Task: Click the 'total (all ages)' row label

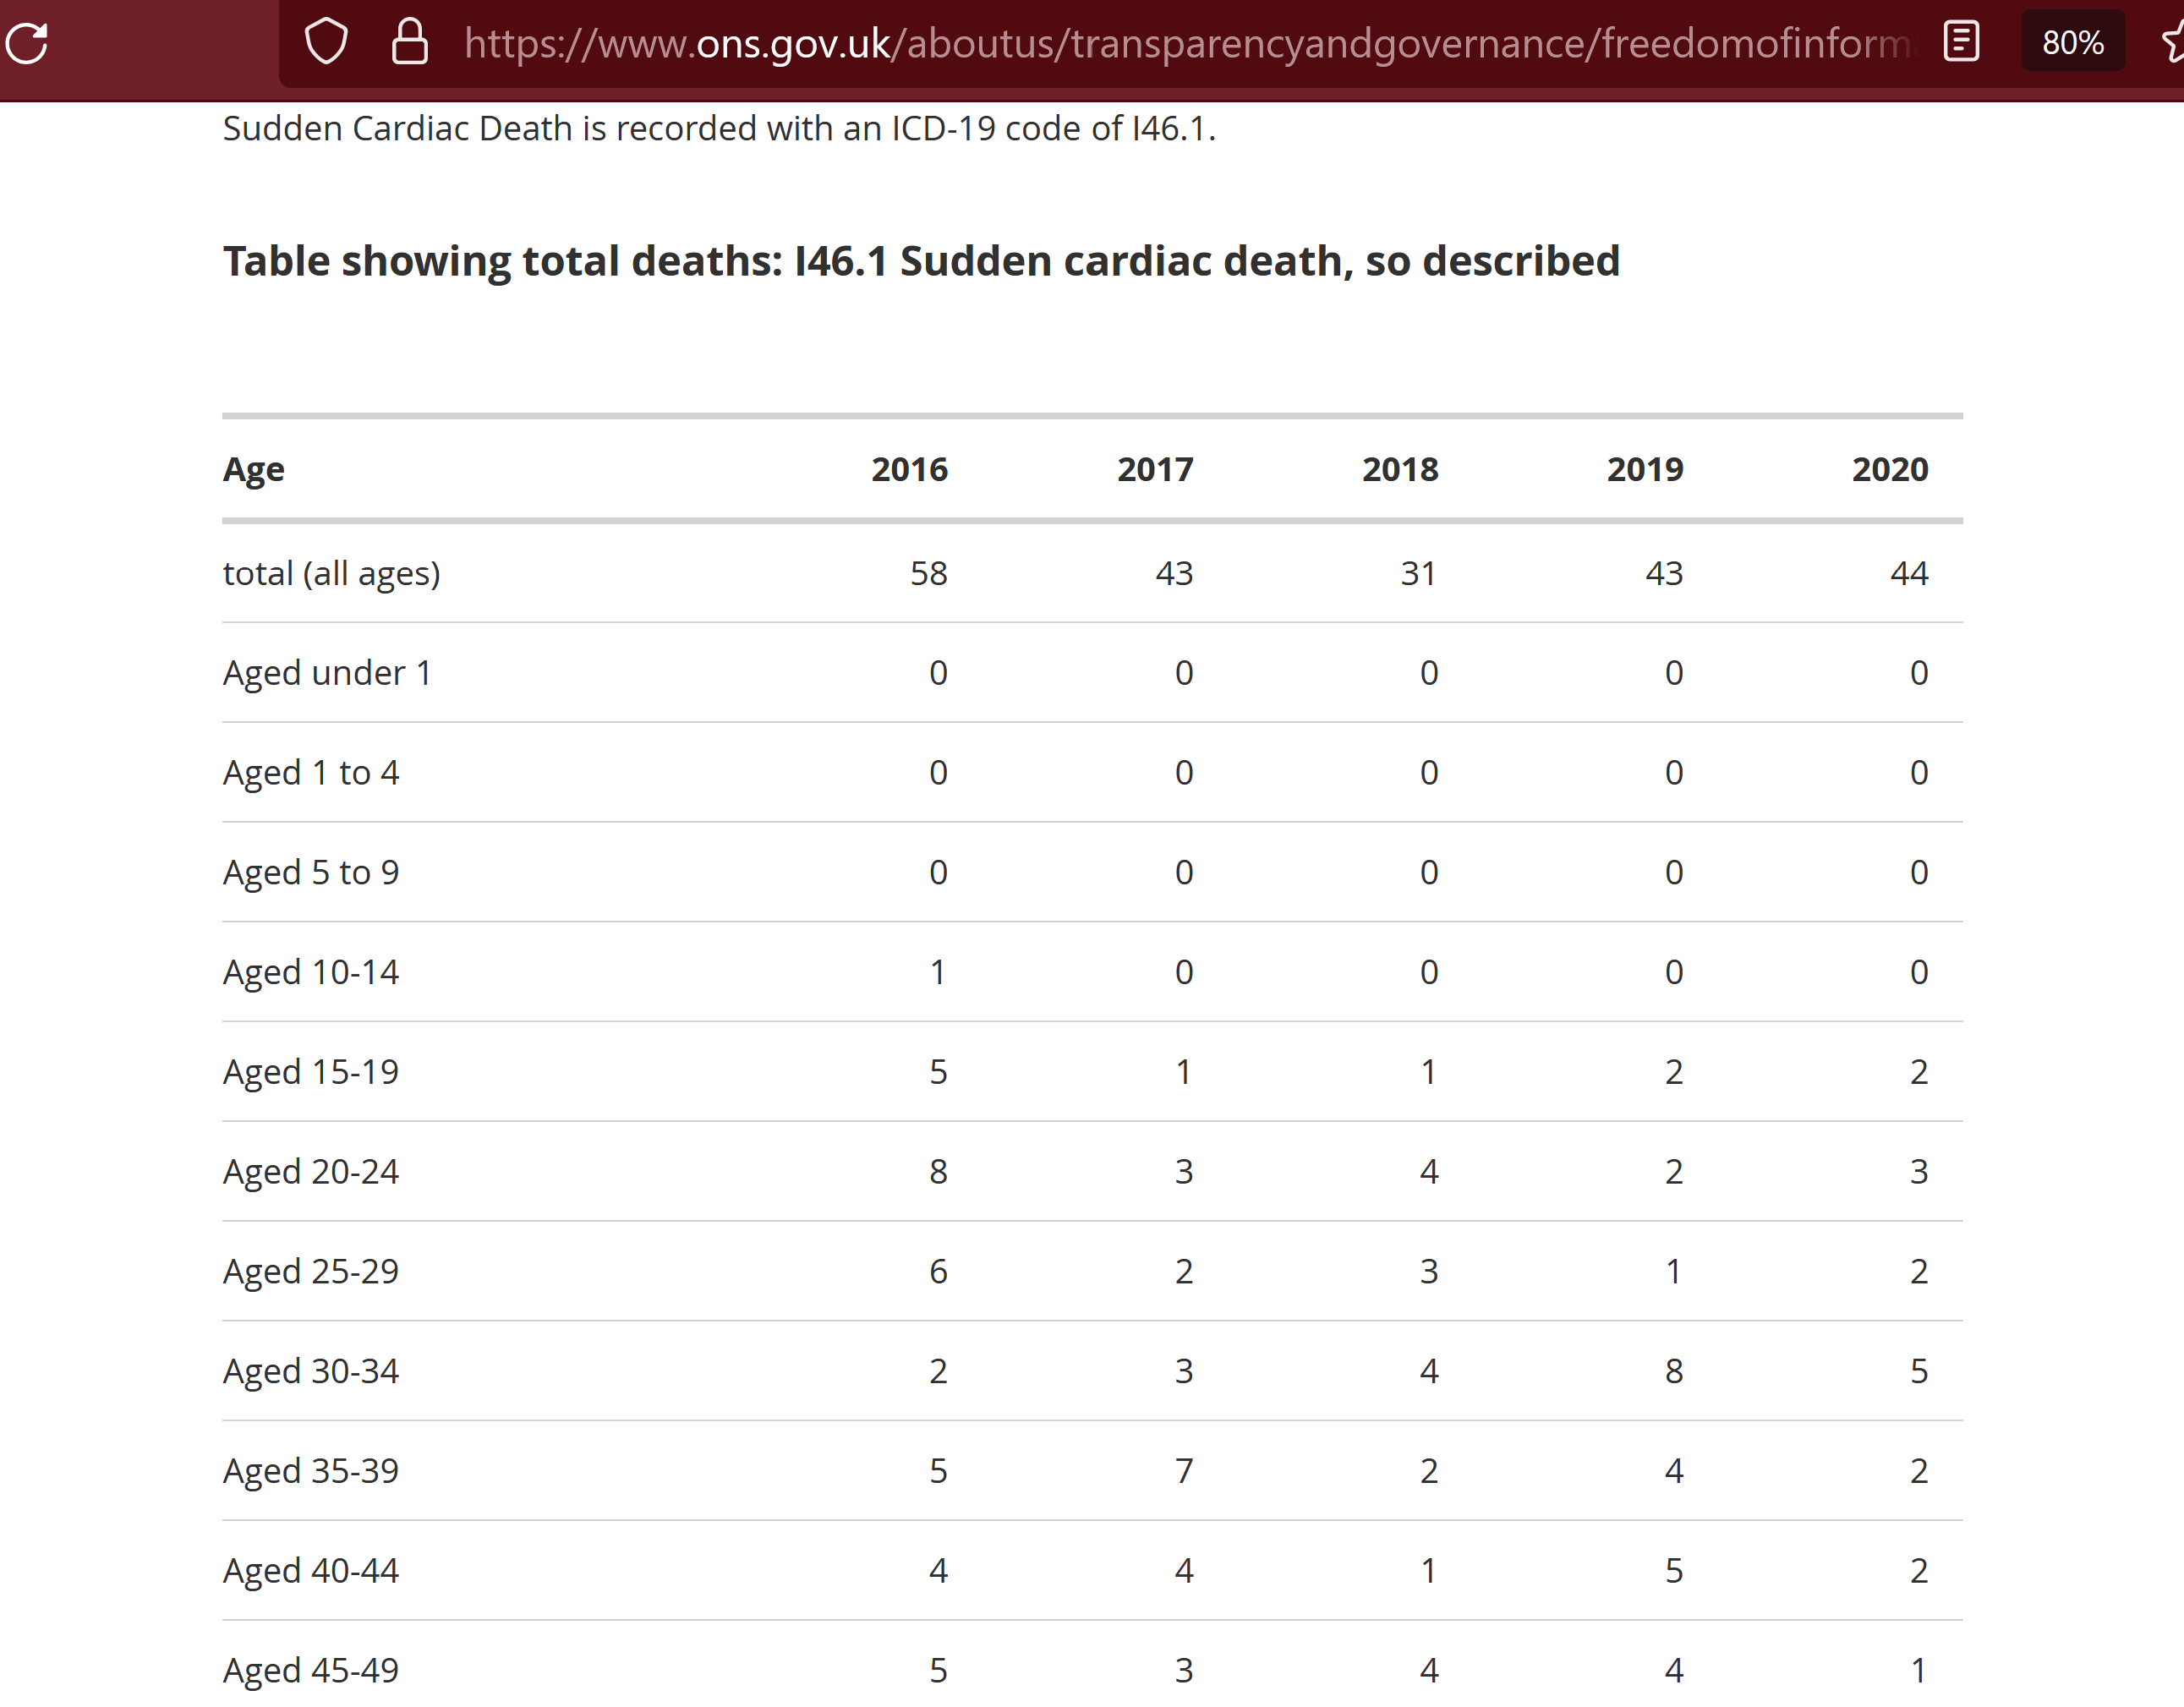Action: click(x=331, y=574)
